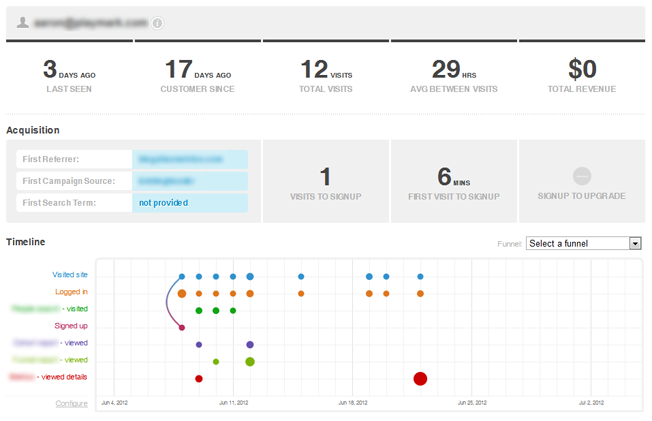This screenshot has height=421, width=652.
Task: Click the Logged in row label
Action: pos(71,292)
